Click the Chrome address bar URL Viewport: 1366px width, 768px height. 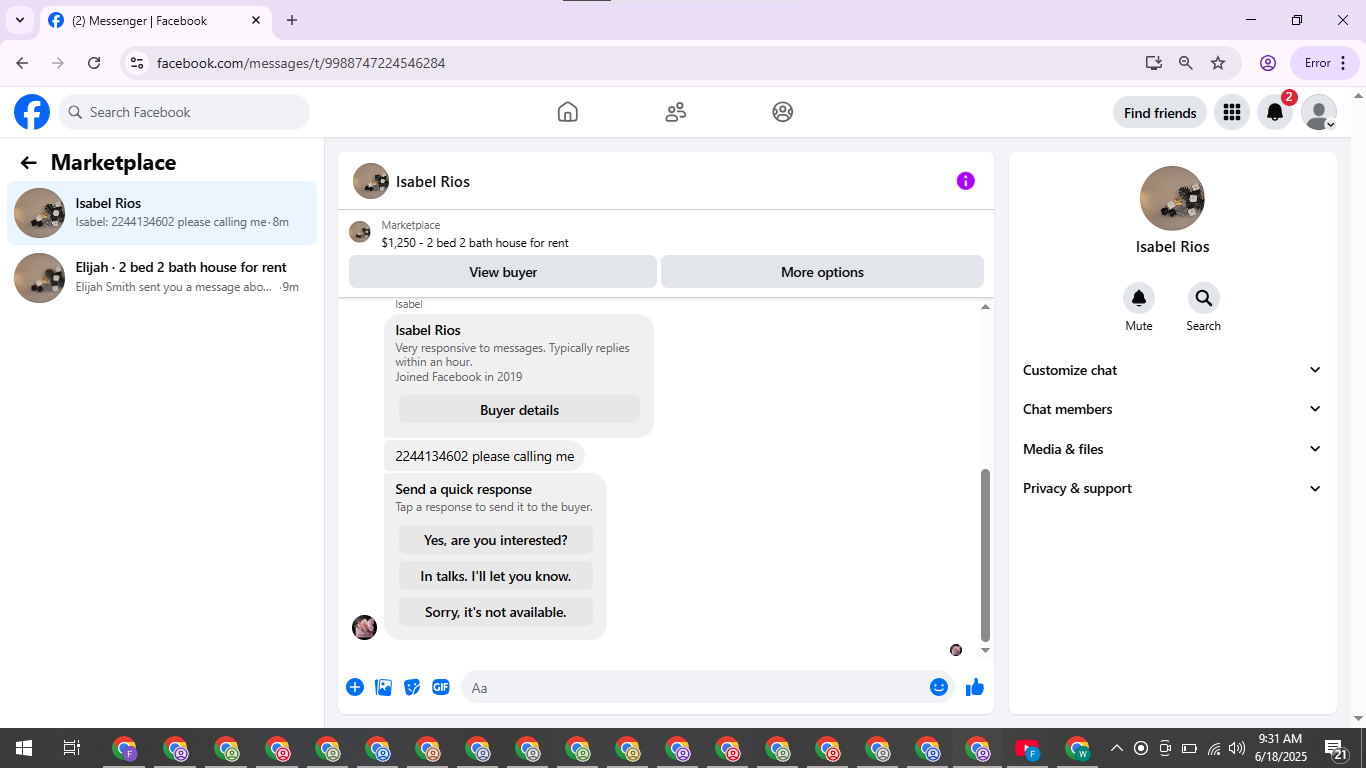click(301, 63)
